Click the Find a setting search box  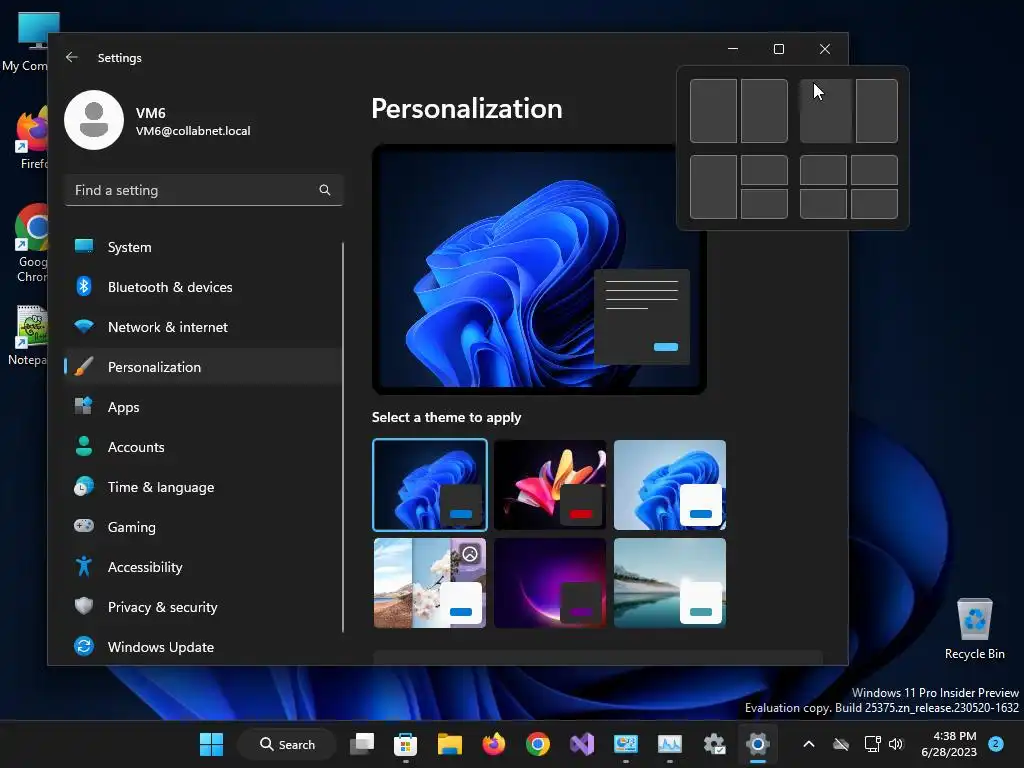click(204, 190)
